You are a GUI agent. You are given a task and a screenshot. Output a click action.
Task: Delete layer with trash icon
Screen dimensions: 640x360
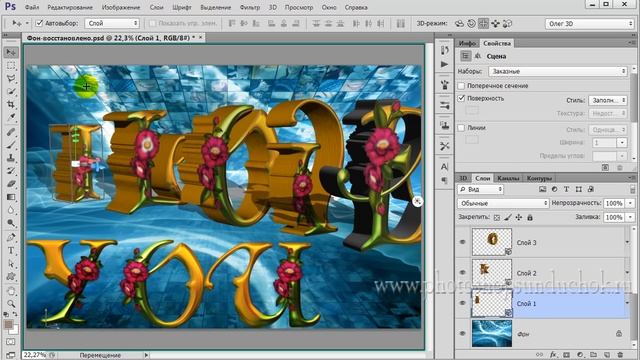click(x=620, y=355)
